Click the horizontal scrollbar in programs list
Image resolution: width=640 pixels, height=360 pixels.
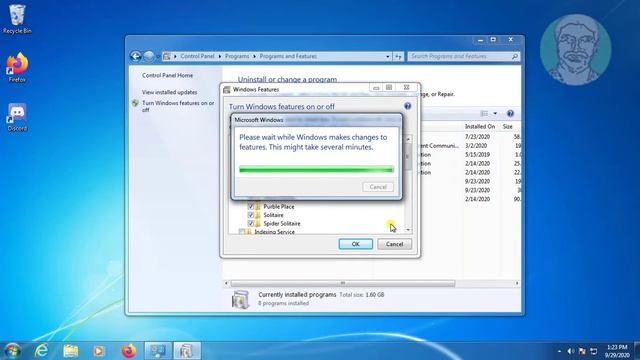pos(343,283)
